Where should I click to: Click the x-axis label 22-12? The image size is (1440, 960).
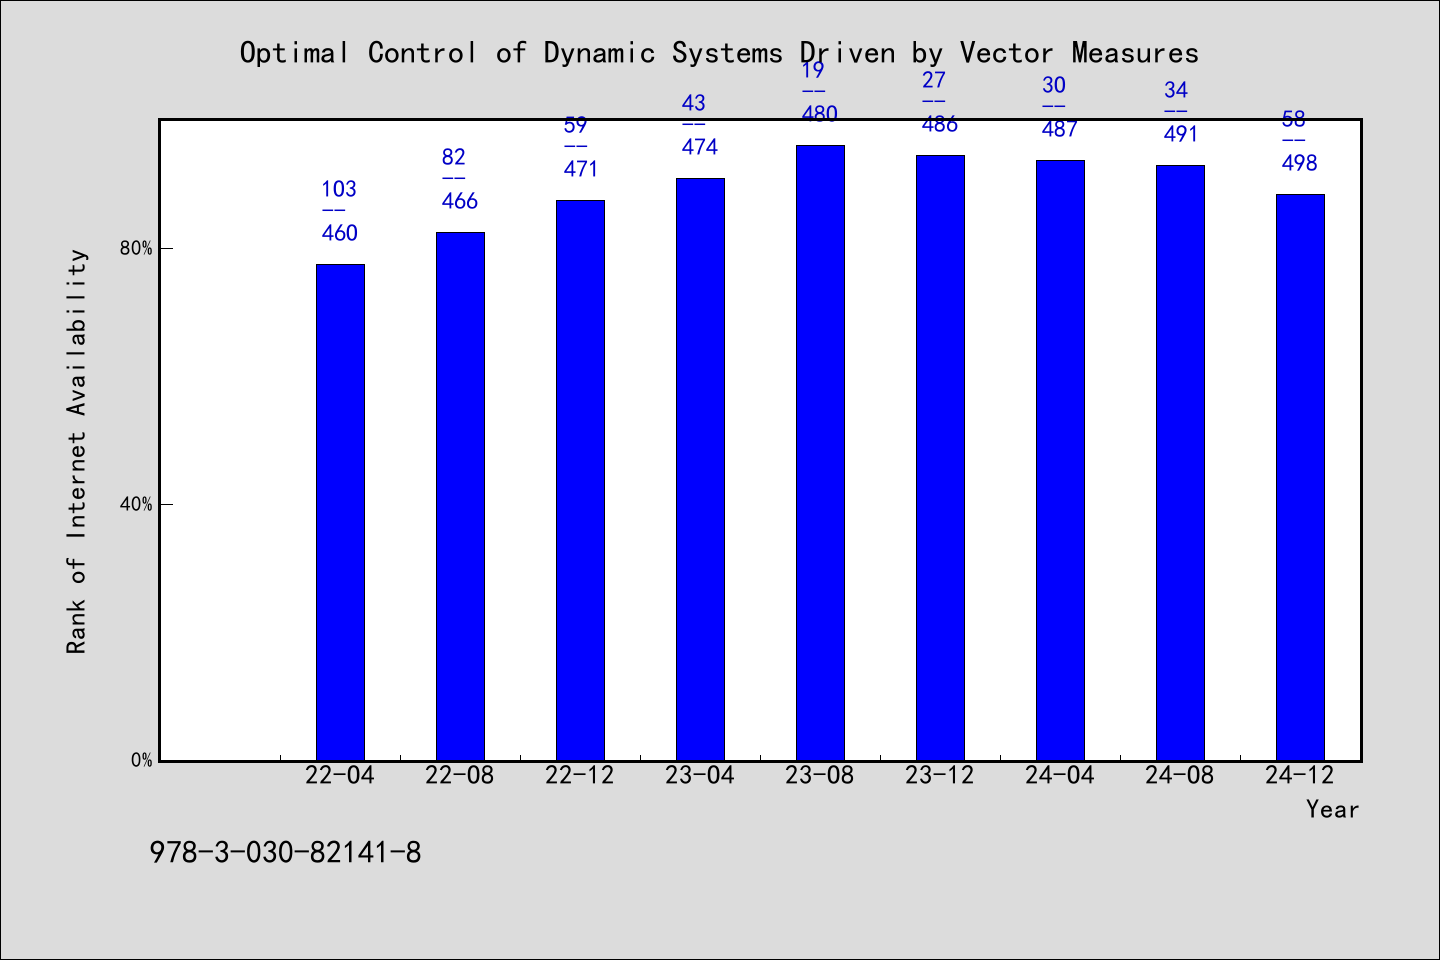click(x=580, y=775)
